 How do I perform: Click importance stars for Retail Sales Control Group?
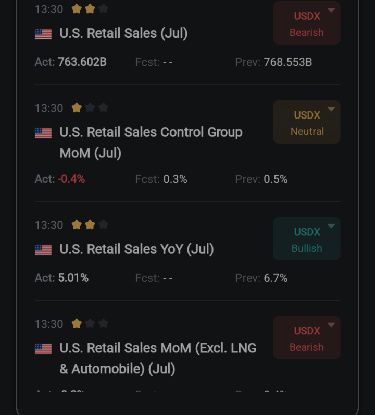(90, 108)
